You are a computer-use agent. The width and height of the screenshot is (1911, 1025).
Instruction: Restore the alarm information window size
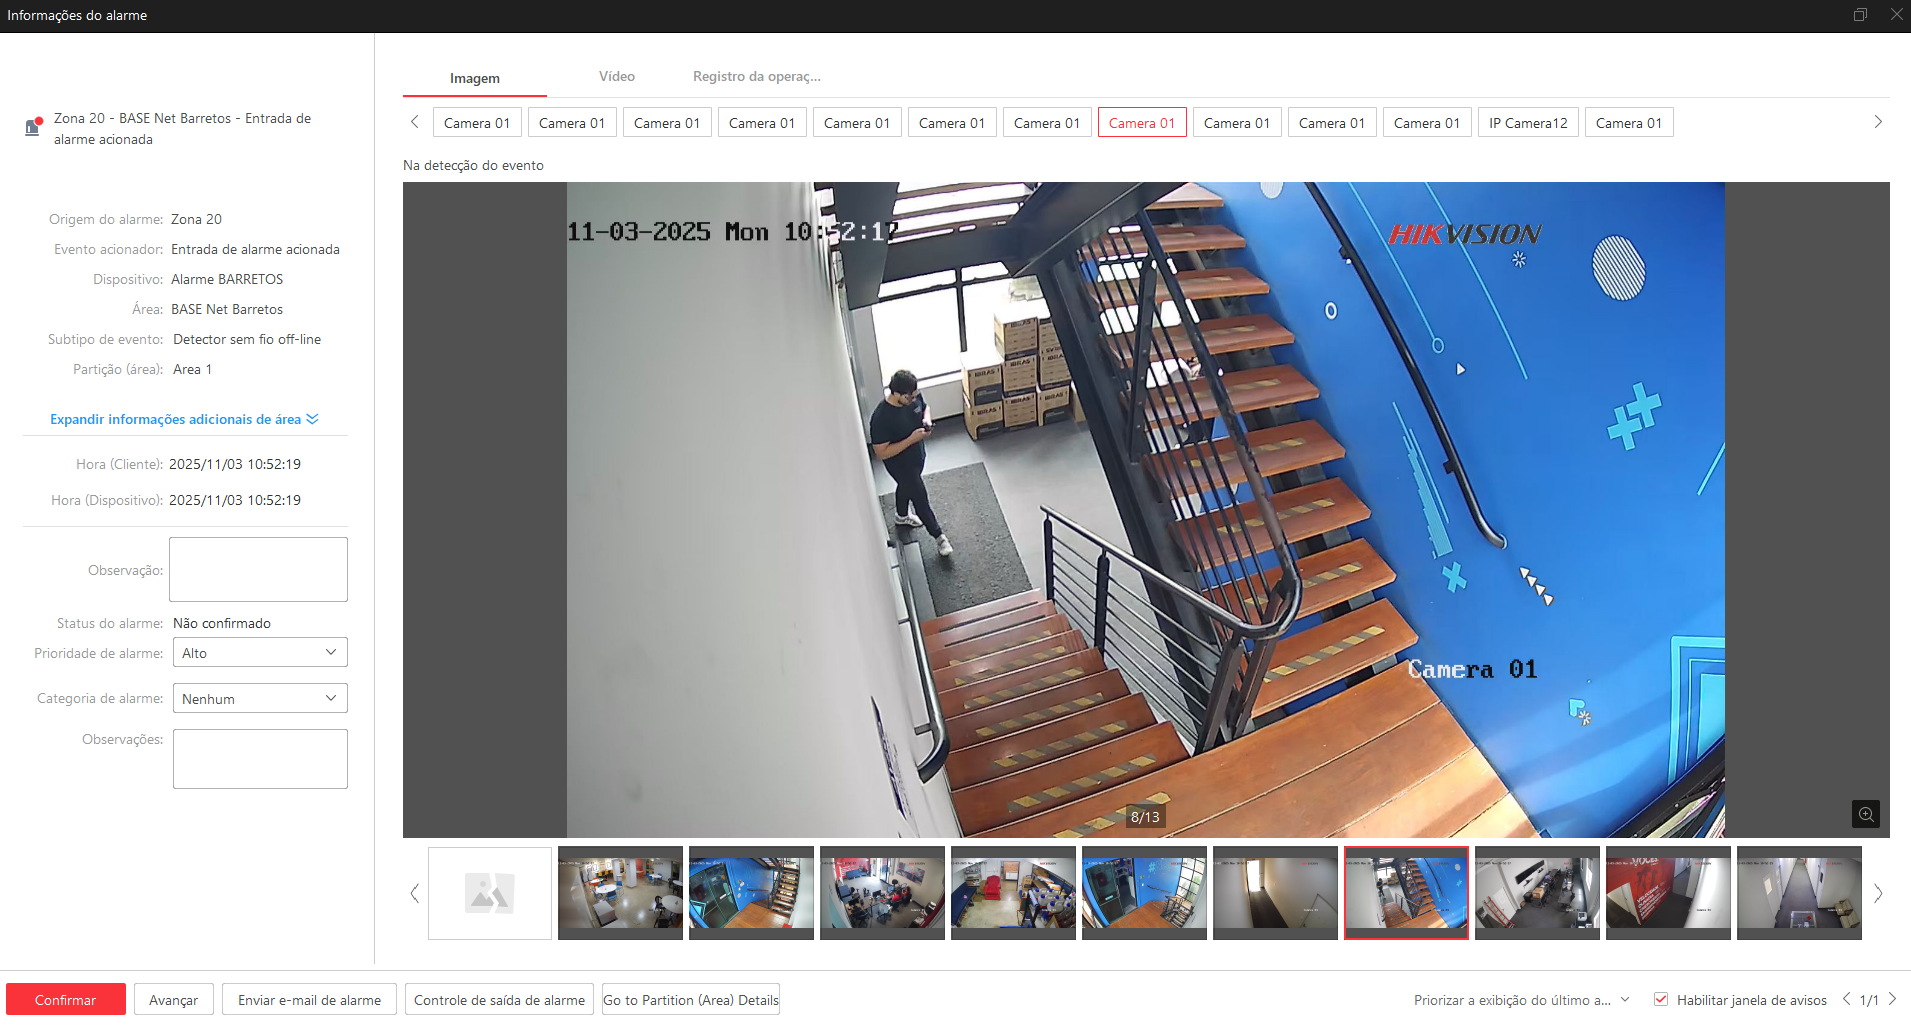pos(1860,15)
